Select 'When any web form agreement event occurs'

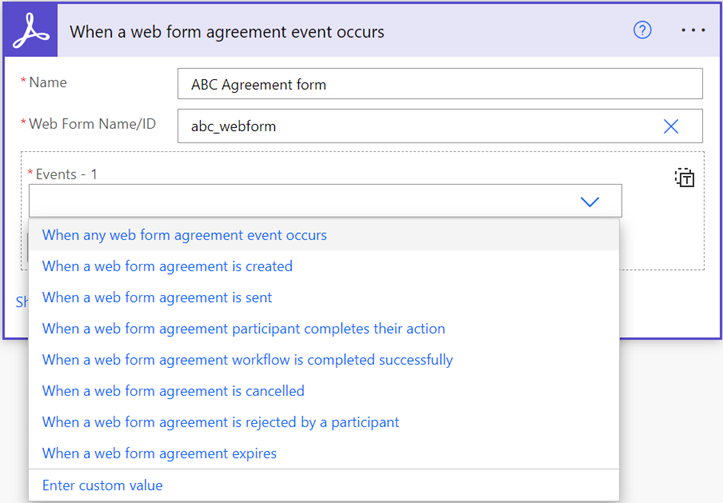(x=185, y=235)
